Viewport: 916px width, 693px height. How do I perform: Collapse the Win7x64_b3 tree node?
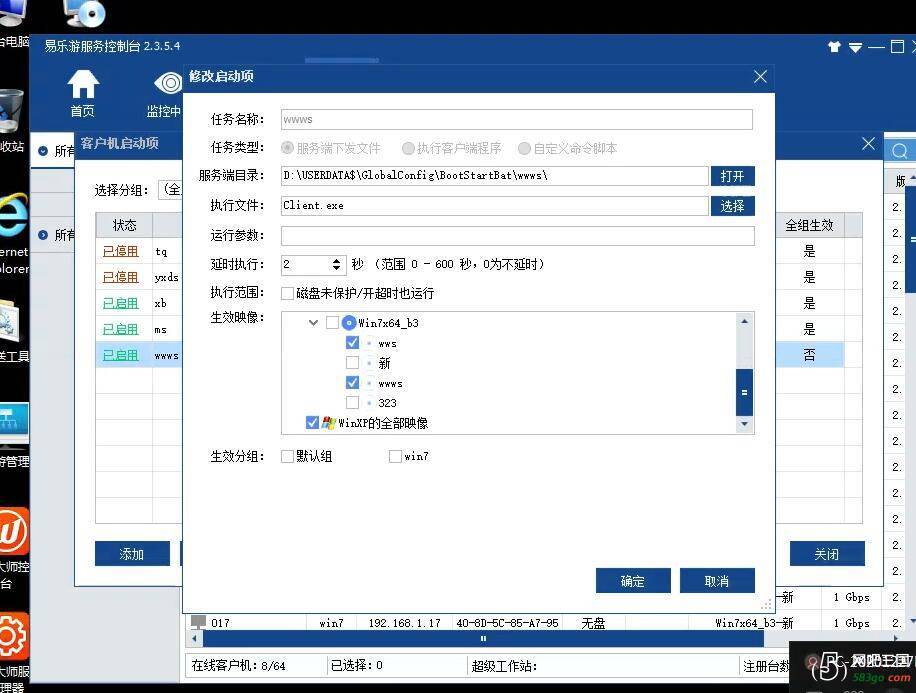(x=313, y=323)
